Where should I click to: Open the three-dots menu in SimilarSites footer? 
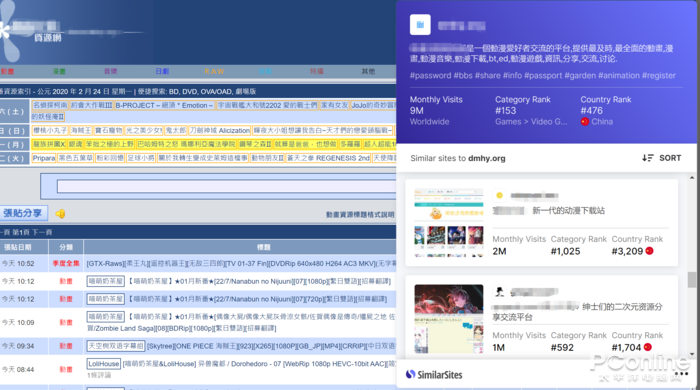click(681, 373)
